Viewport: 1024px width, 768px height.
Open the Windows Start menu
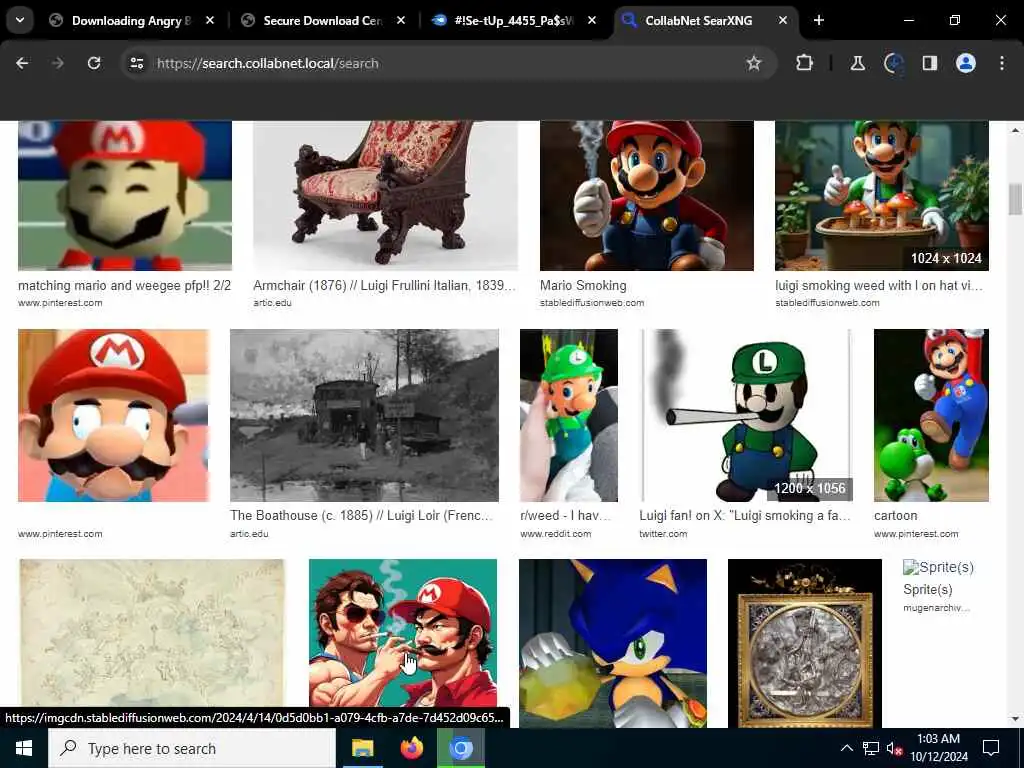point(24,748)
